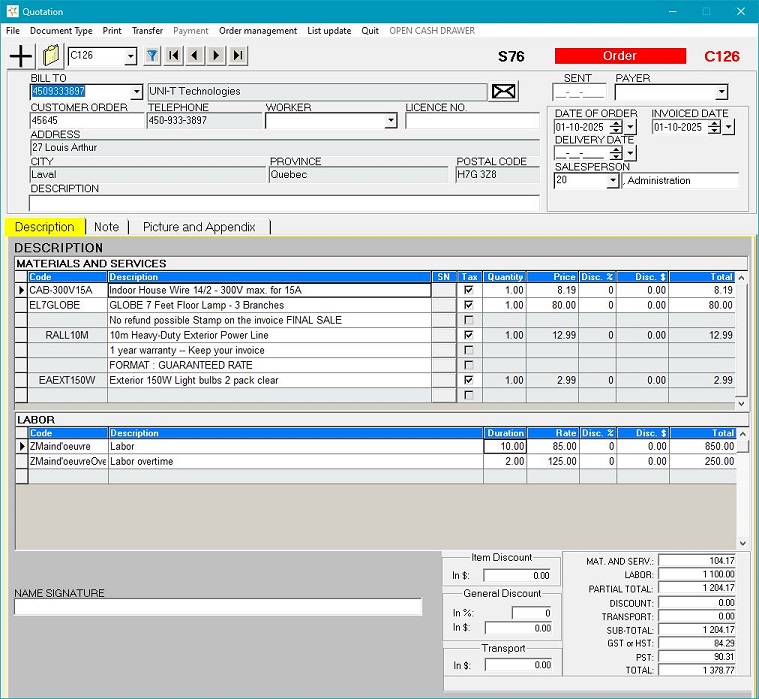Open the yellow folder icon in toolbar
Screen dimensions: 759x699
point(51,56)
